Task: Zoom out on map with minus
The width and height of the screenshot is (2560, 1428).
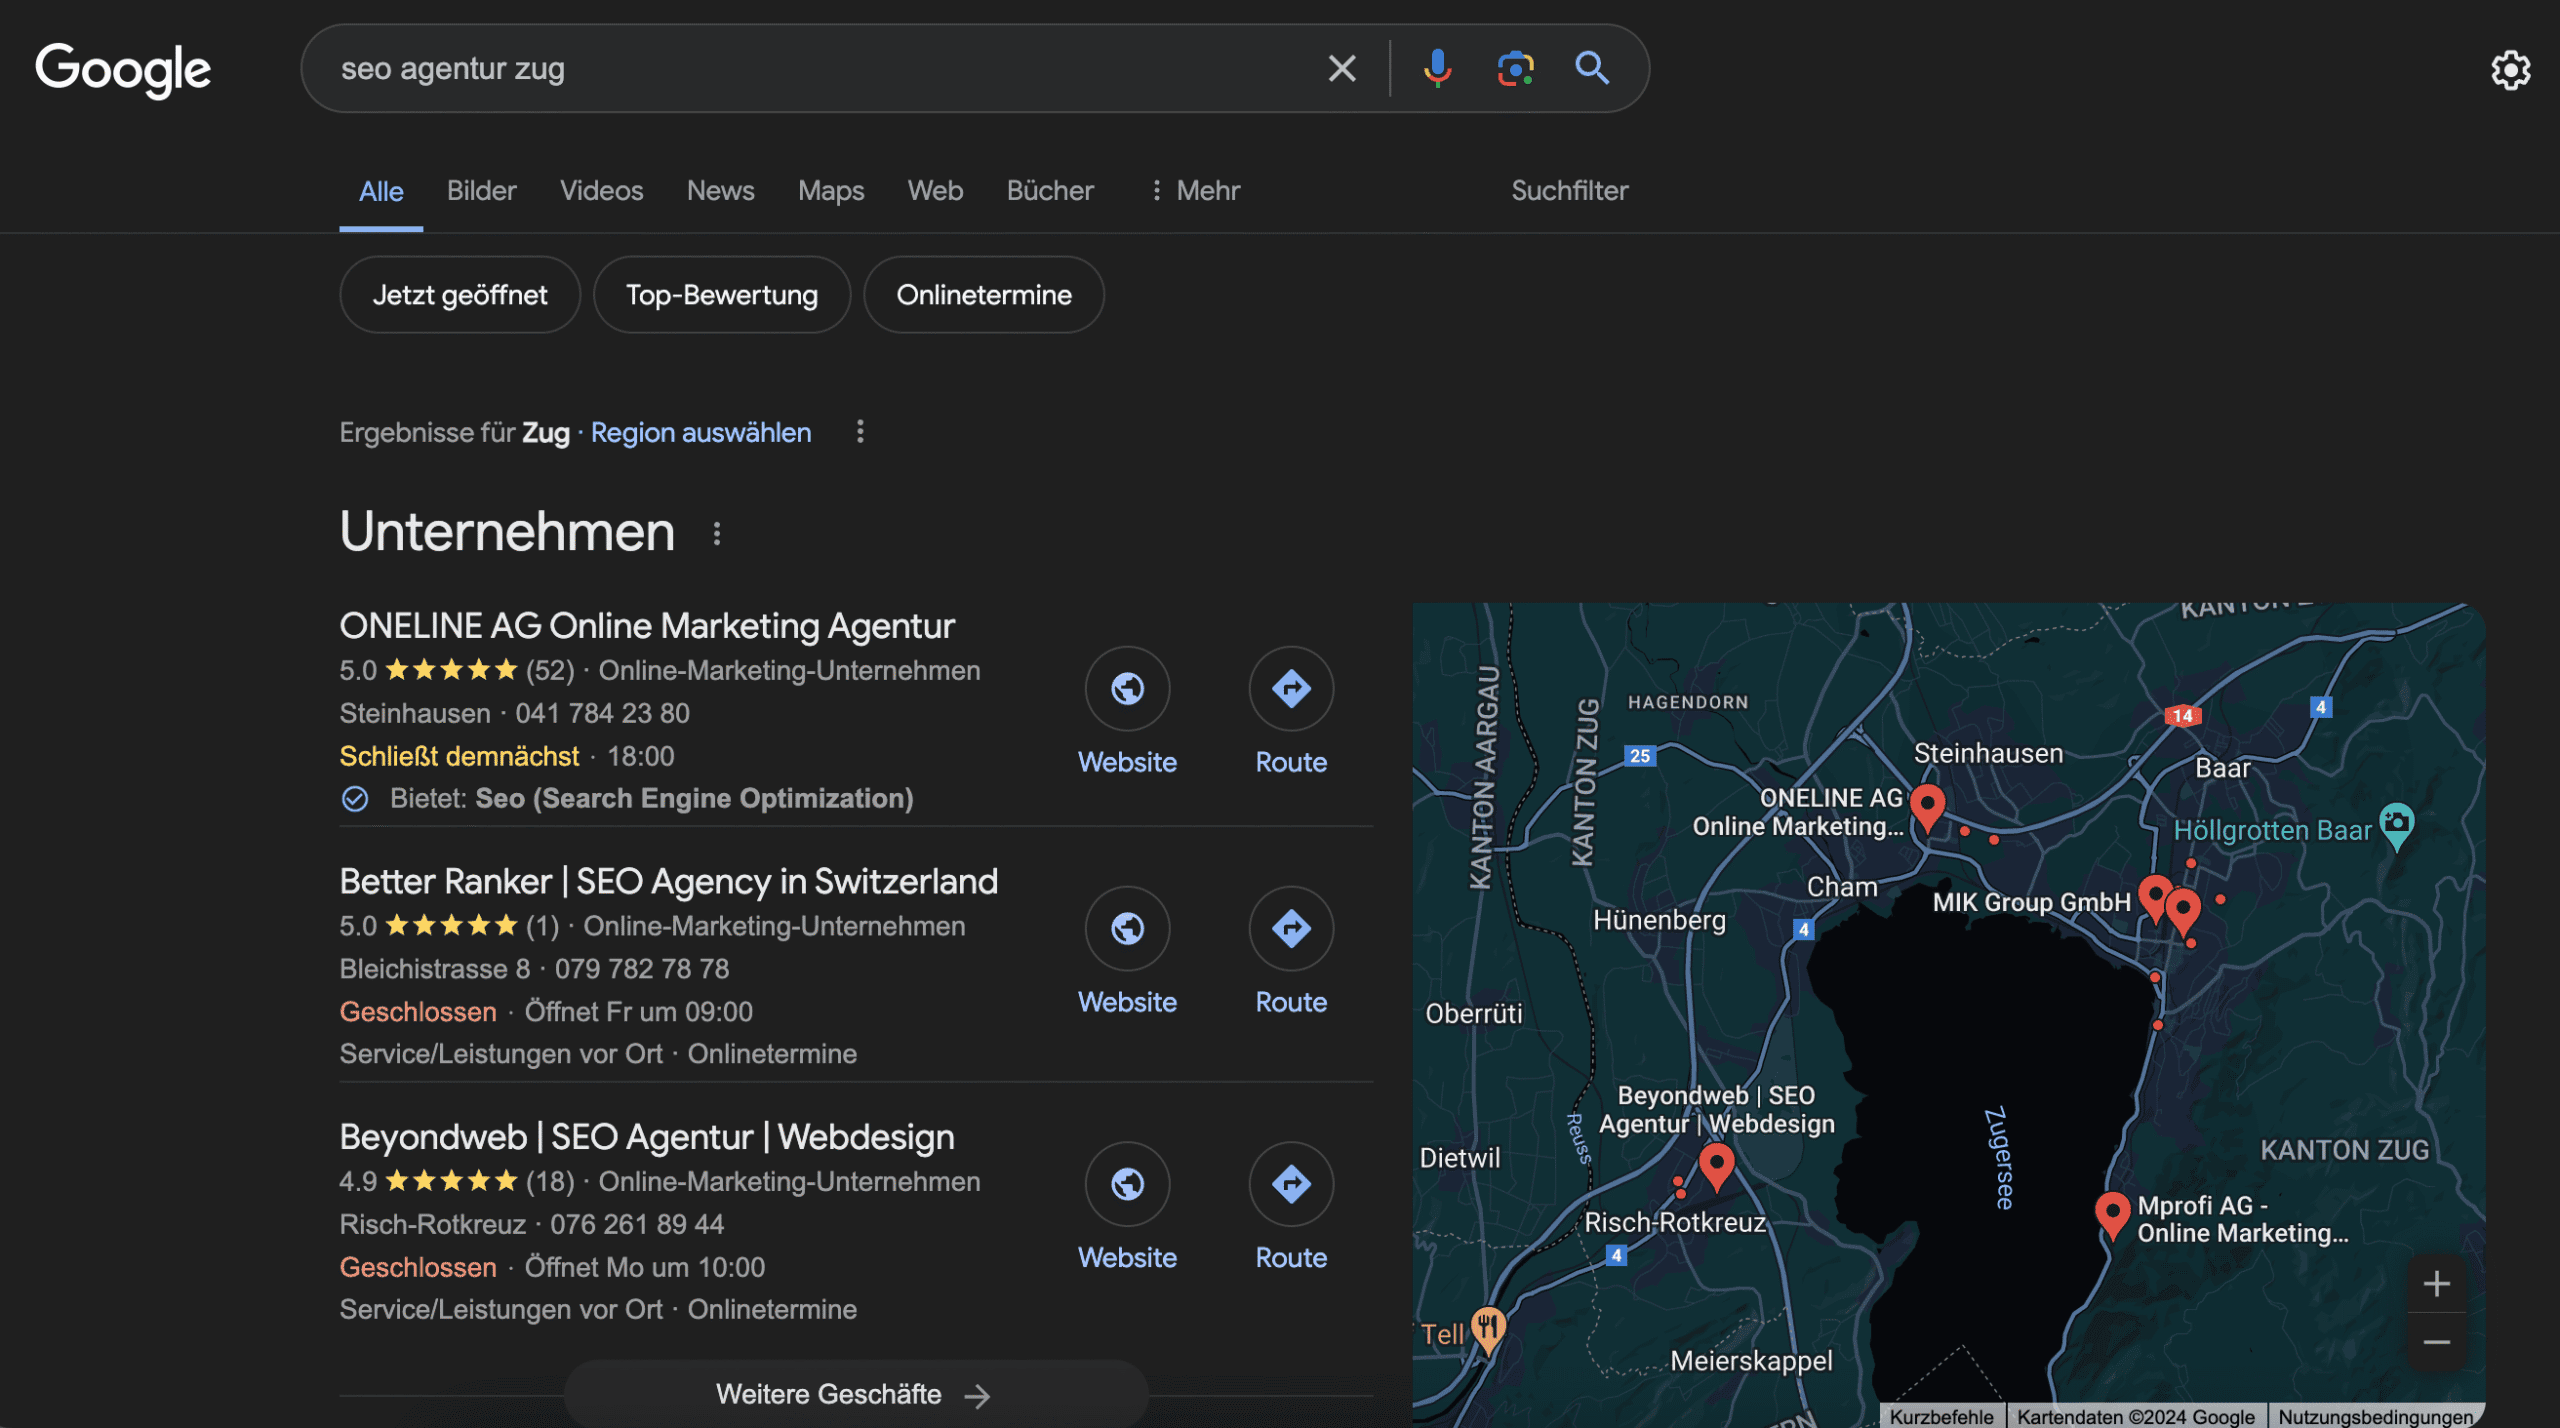Action: [x=2436, y=1342]
